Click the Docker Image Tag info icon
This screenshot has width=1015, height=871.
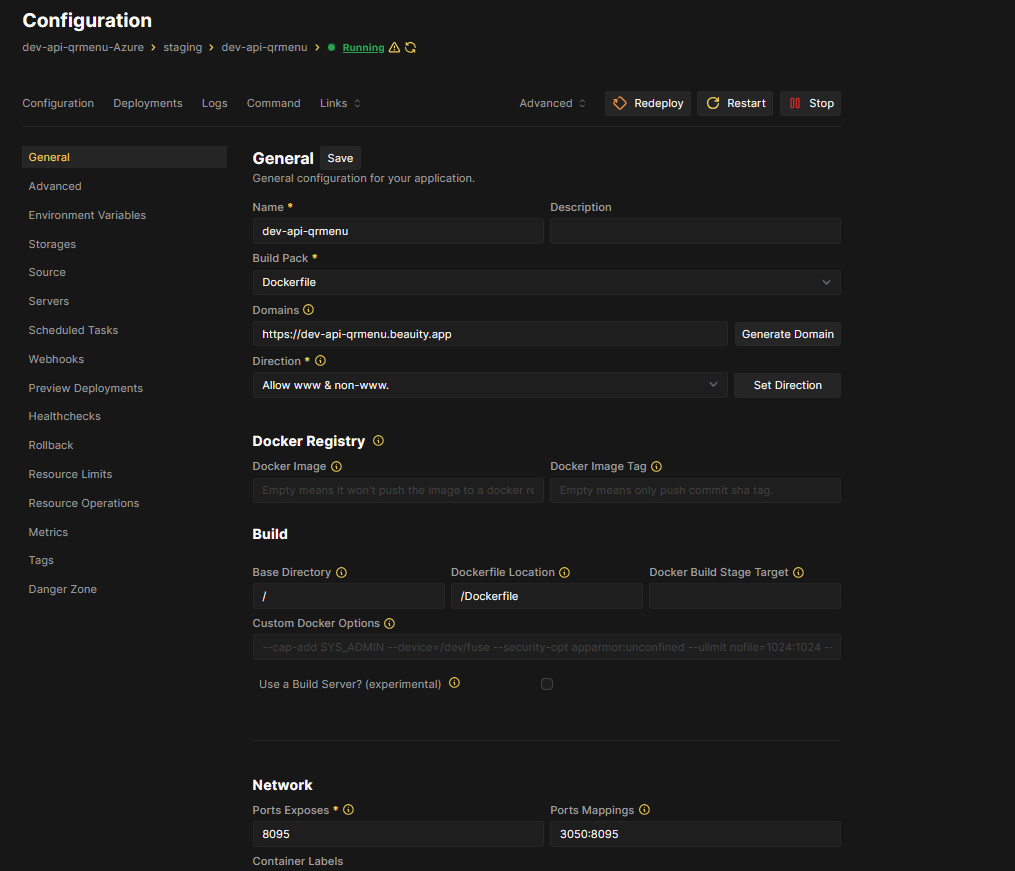pos(656,467)
